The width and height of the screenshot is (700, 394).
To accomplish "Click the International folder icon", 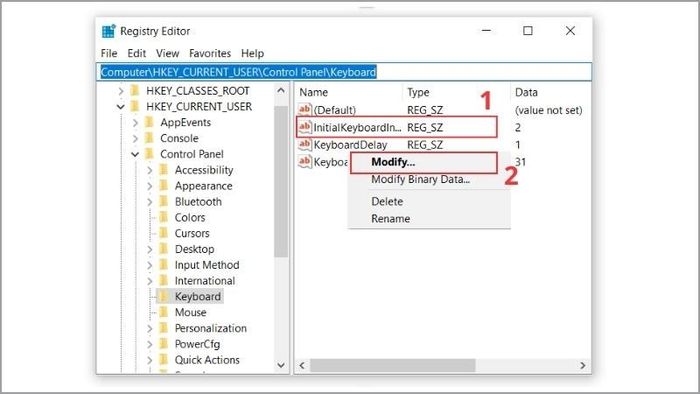I will coord(164,281).
